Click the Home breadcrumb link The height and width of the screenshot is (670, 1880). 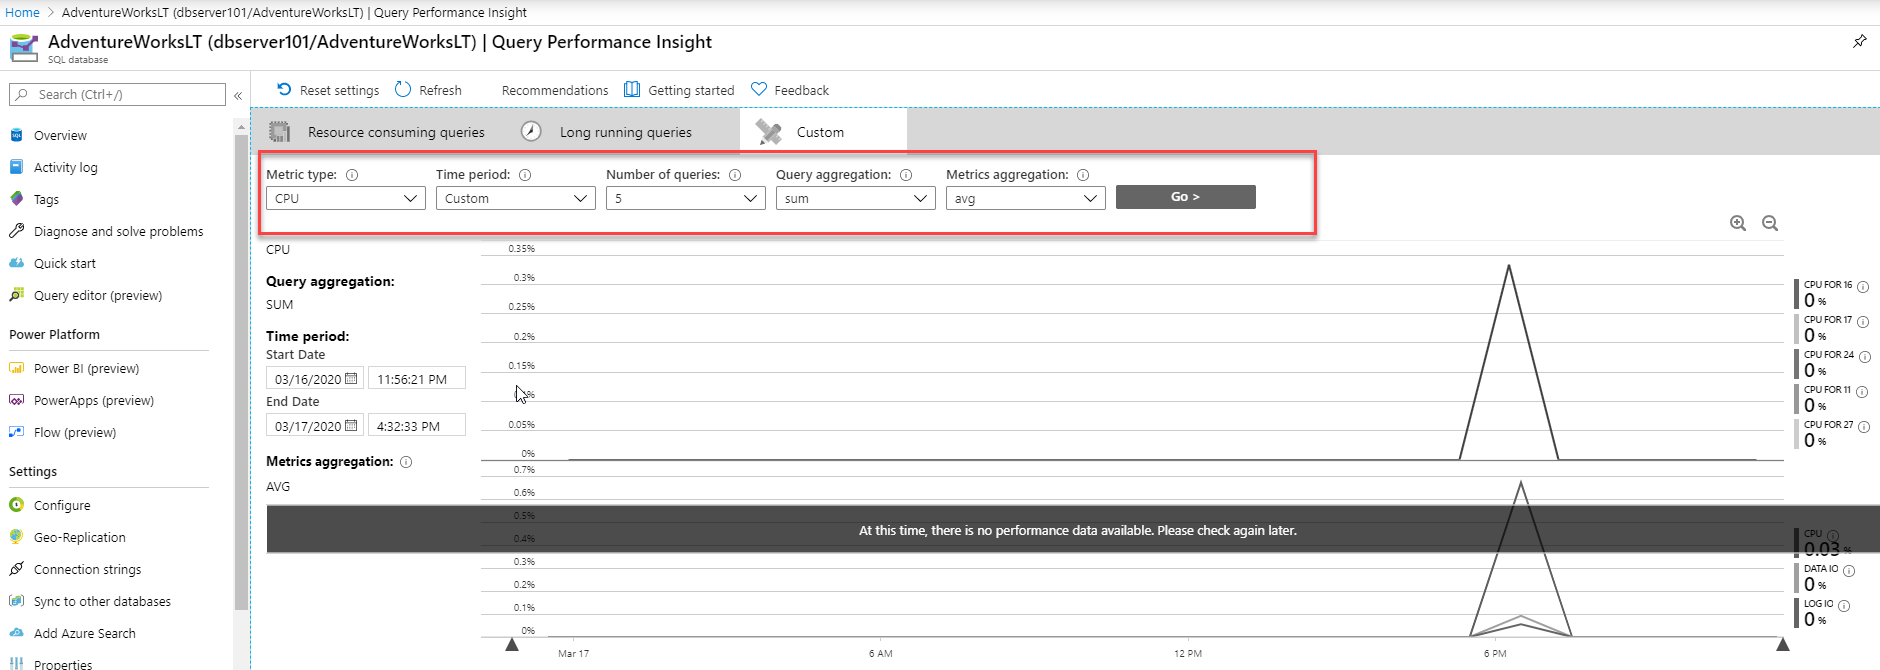pos(22,12)
